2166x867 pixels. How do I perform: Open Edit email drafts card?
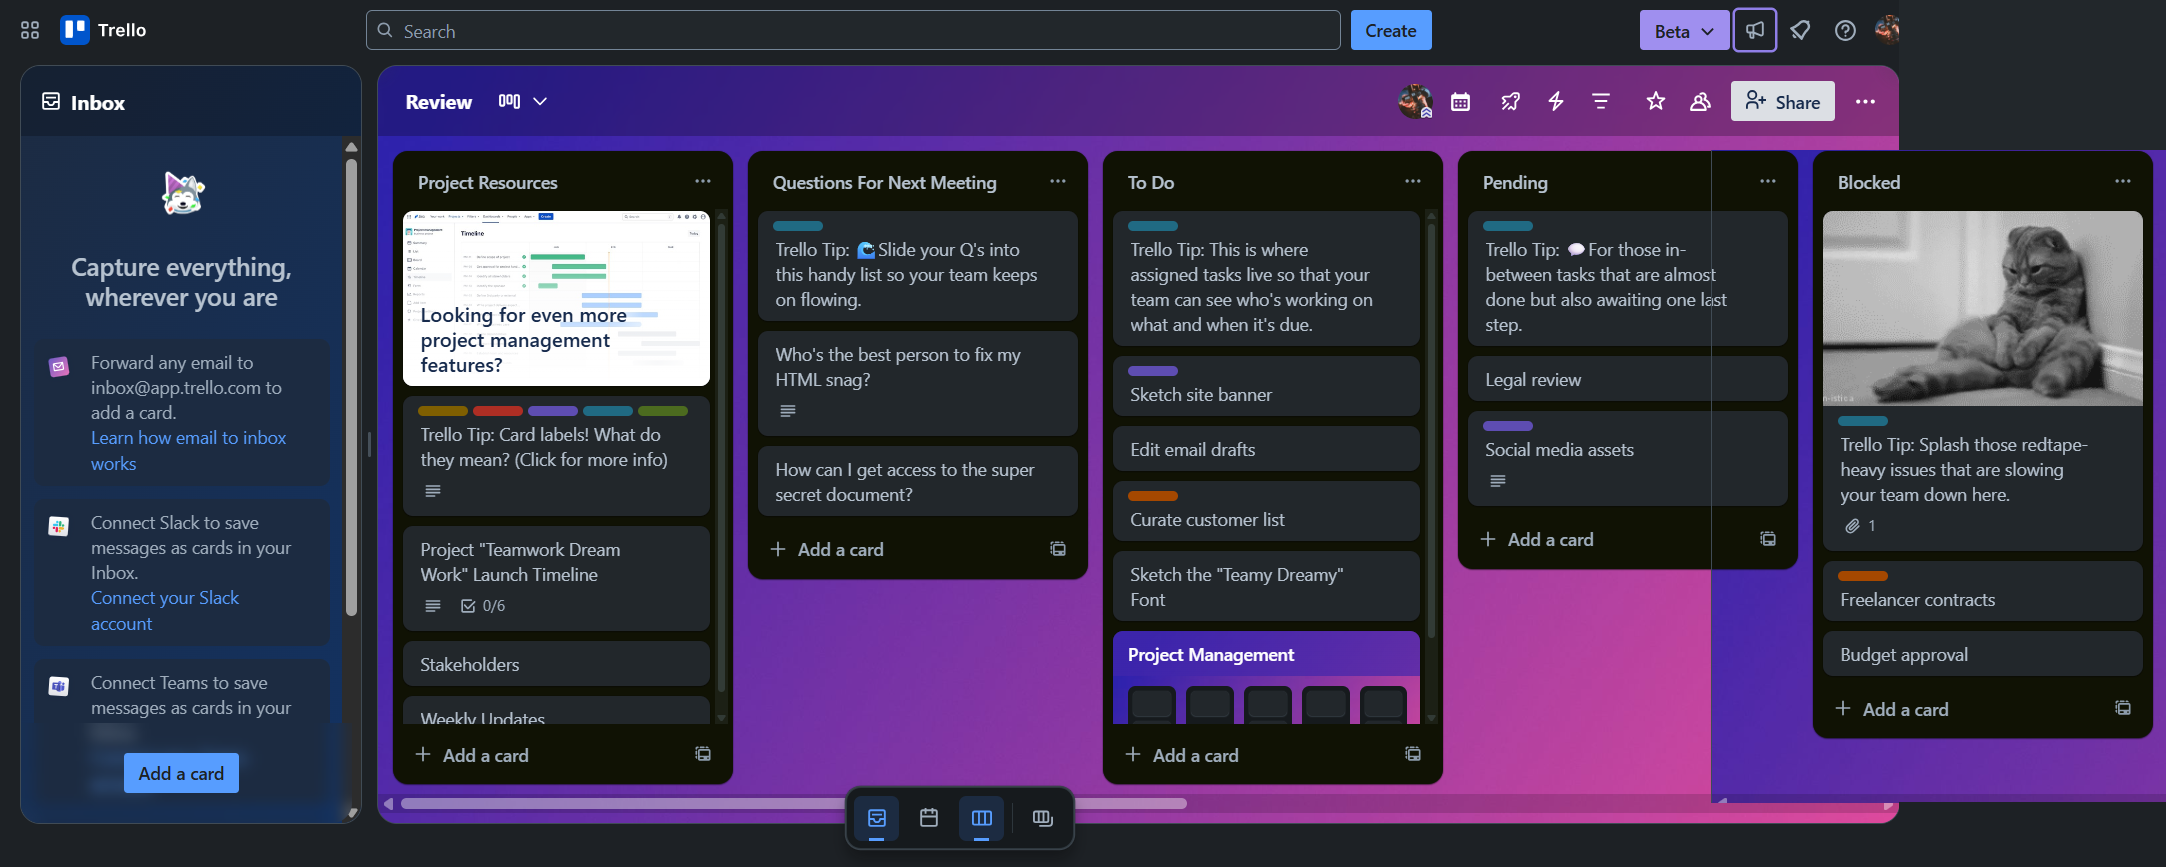click(1266, 449)
